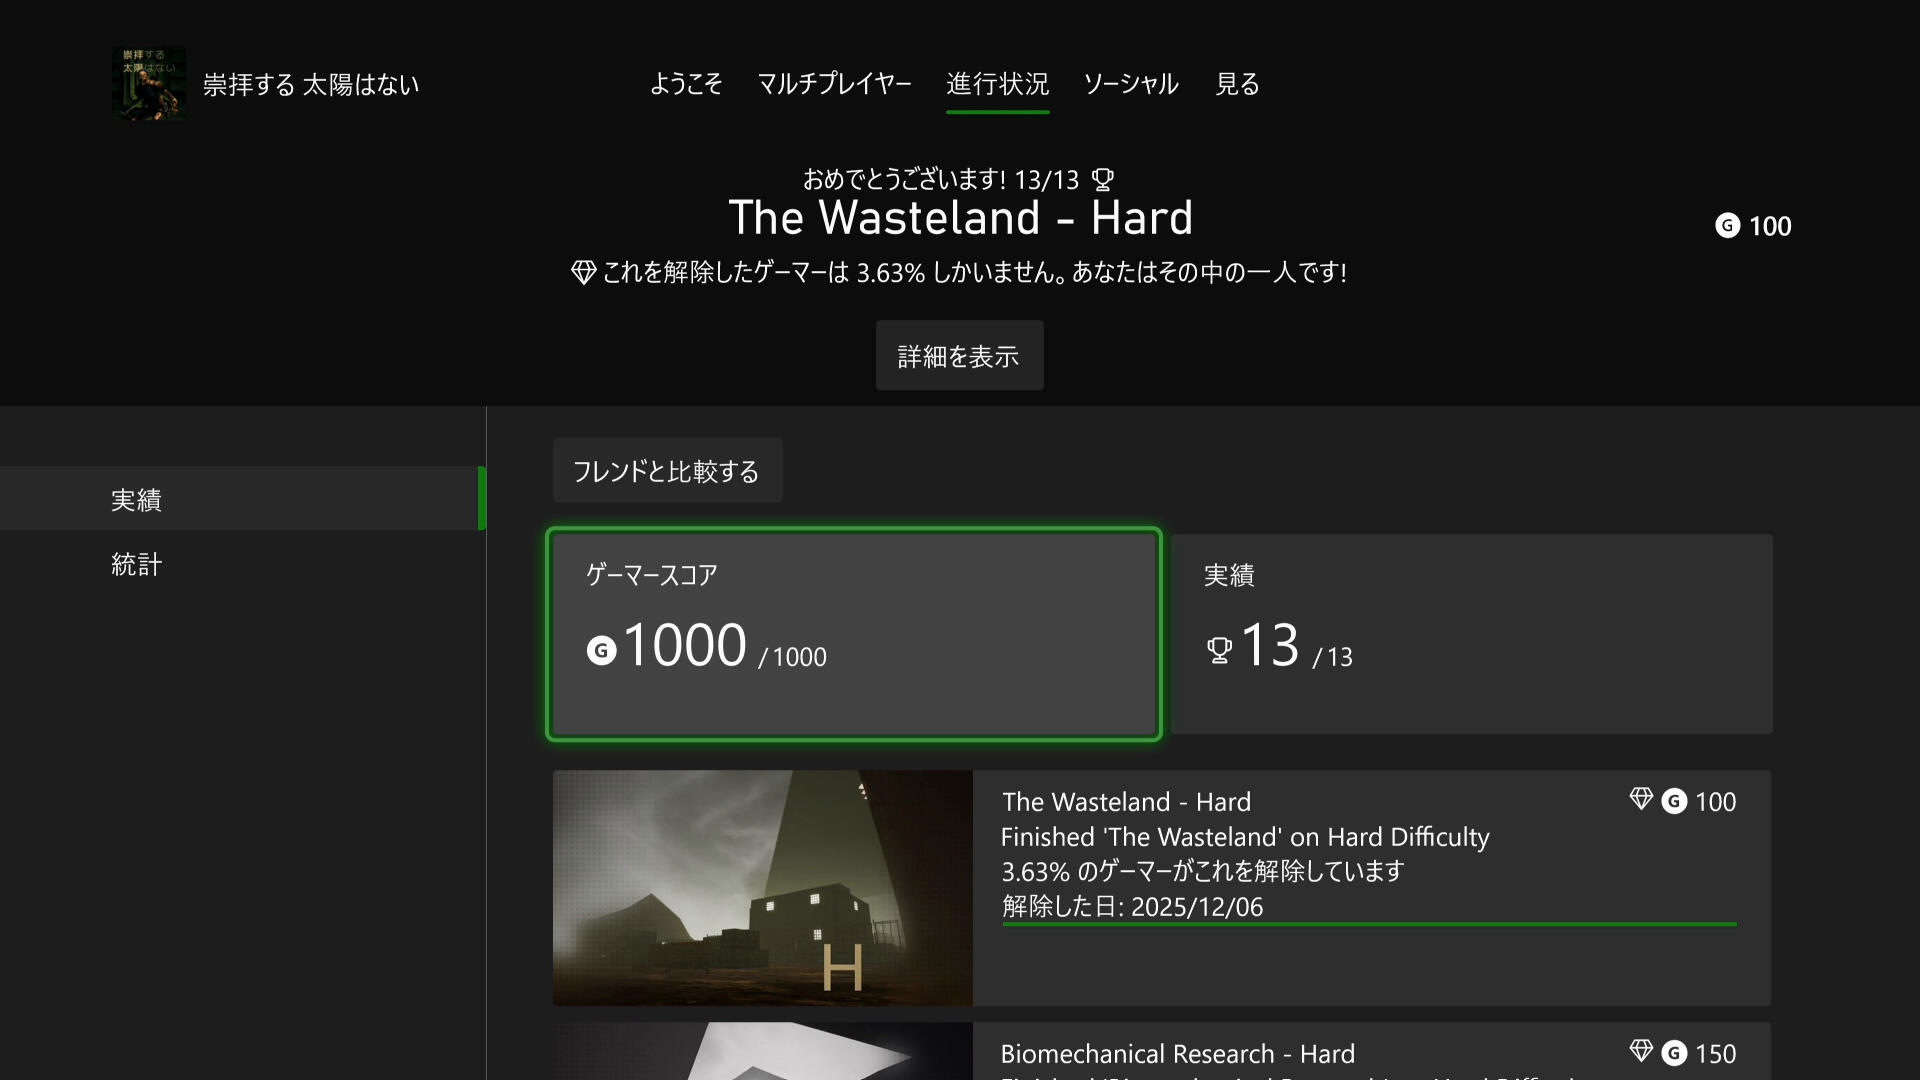1920x1080 pixels.
Task: Click the diamond icon on Biomechanical Research row
Action: tap(1641, 1051)
